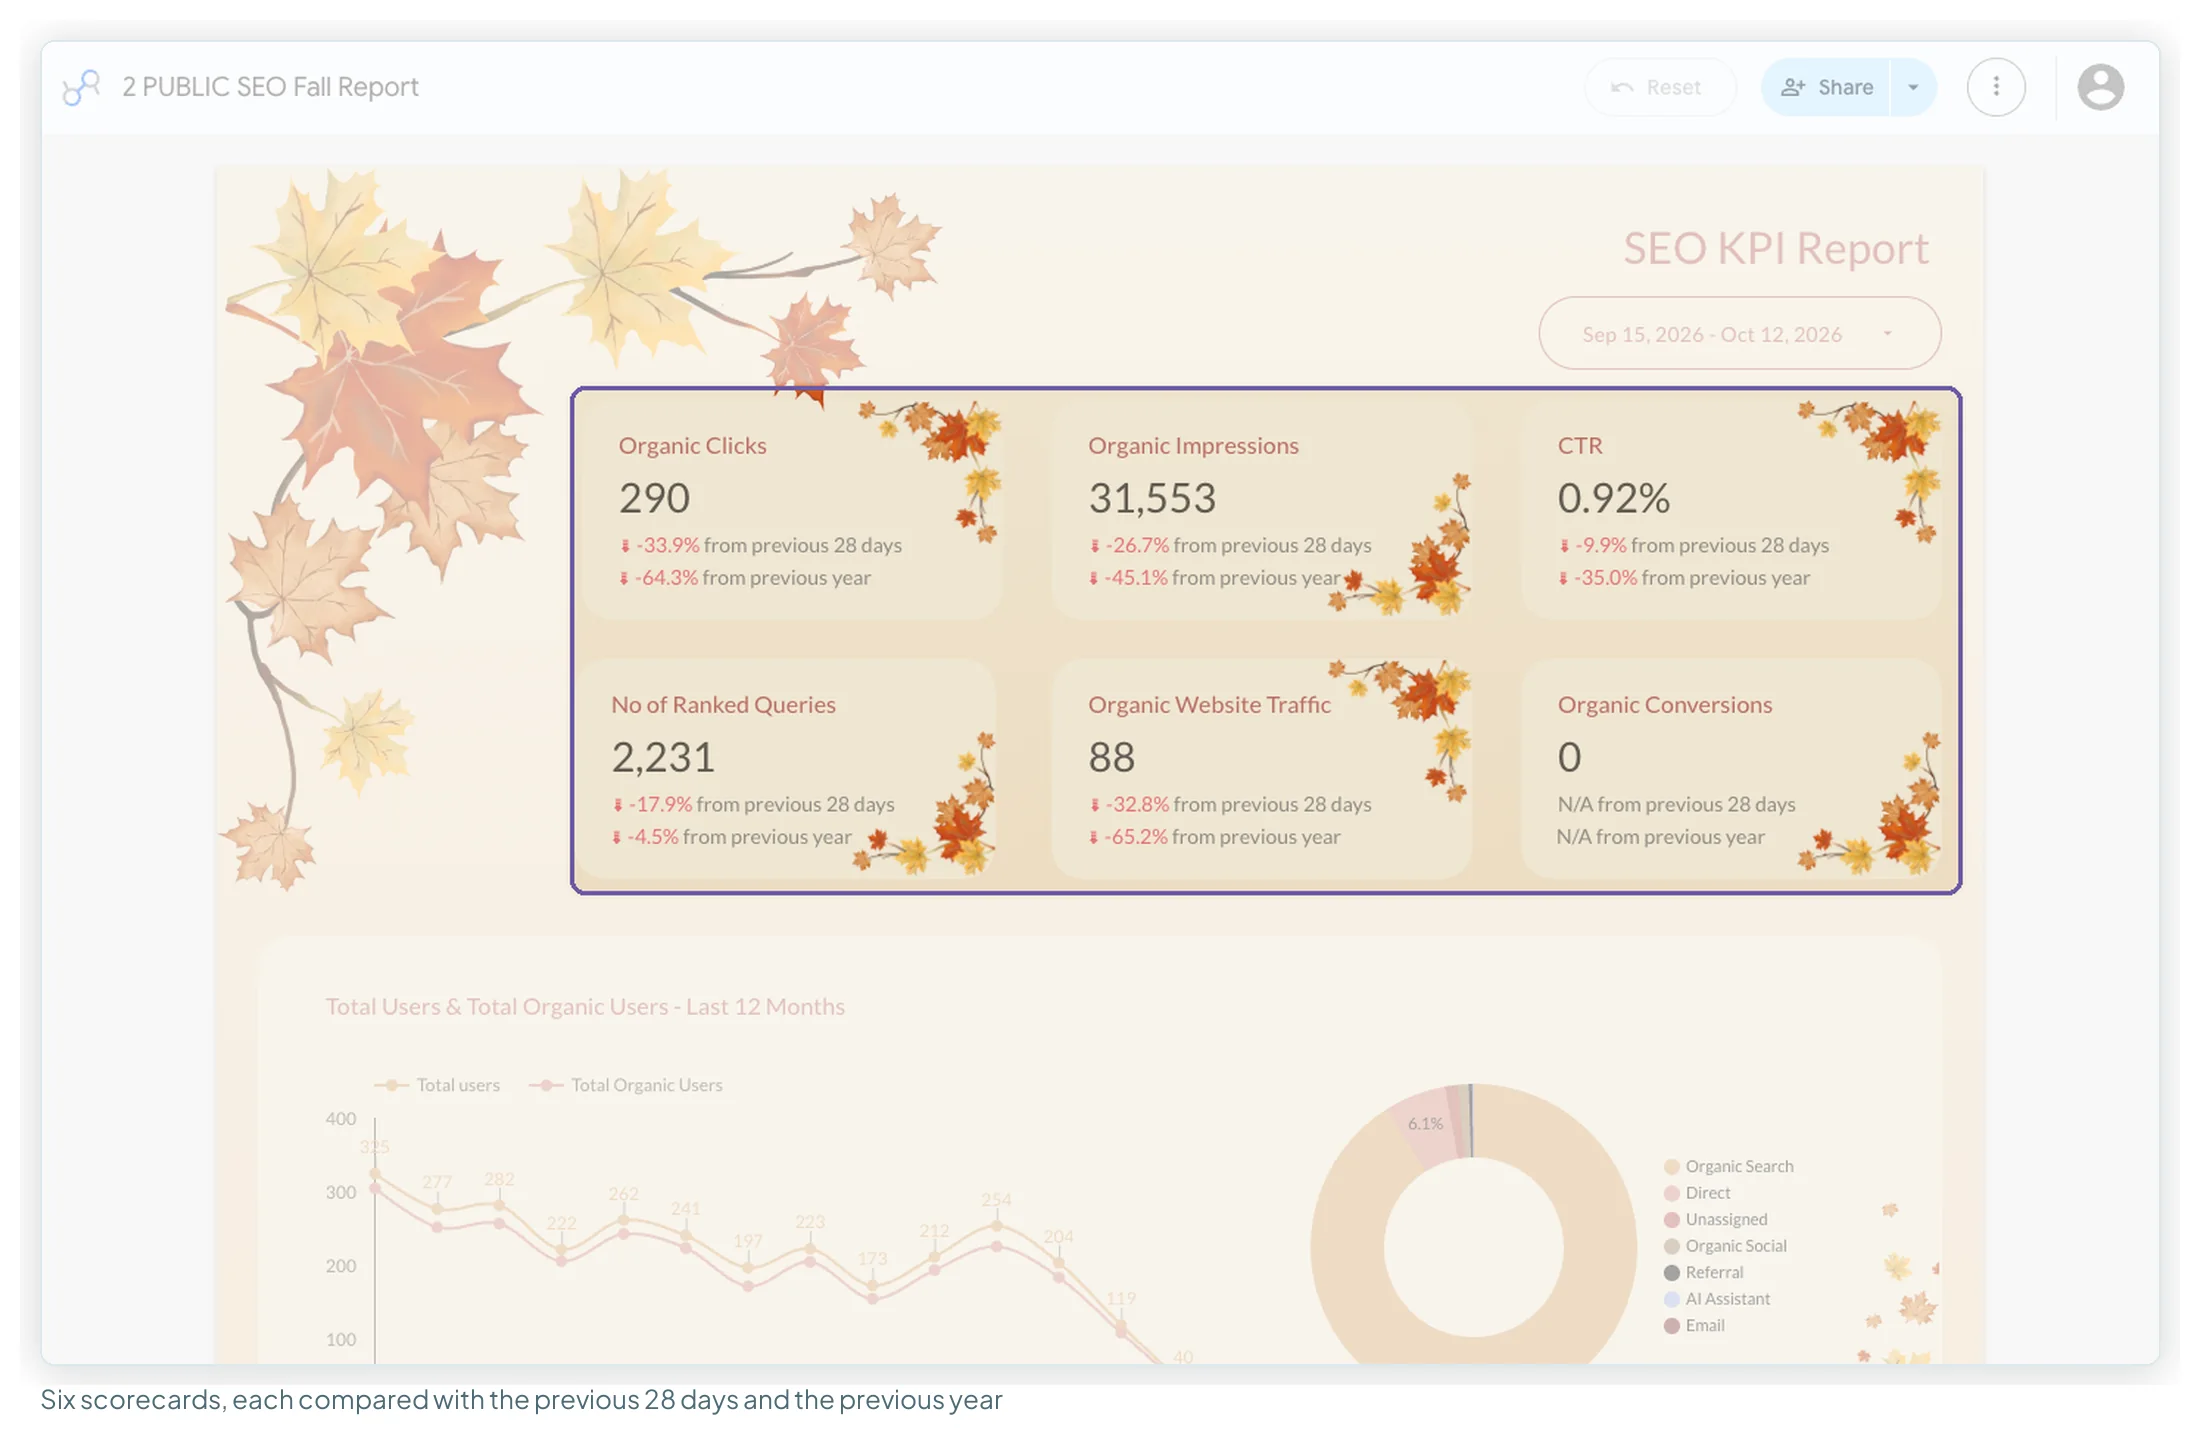The image size is (2200, 1439).
Task: Click the SEO KPI Report heading
Action: pyautogui.click(x=1776, y=248)
